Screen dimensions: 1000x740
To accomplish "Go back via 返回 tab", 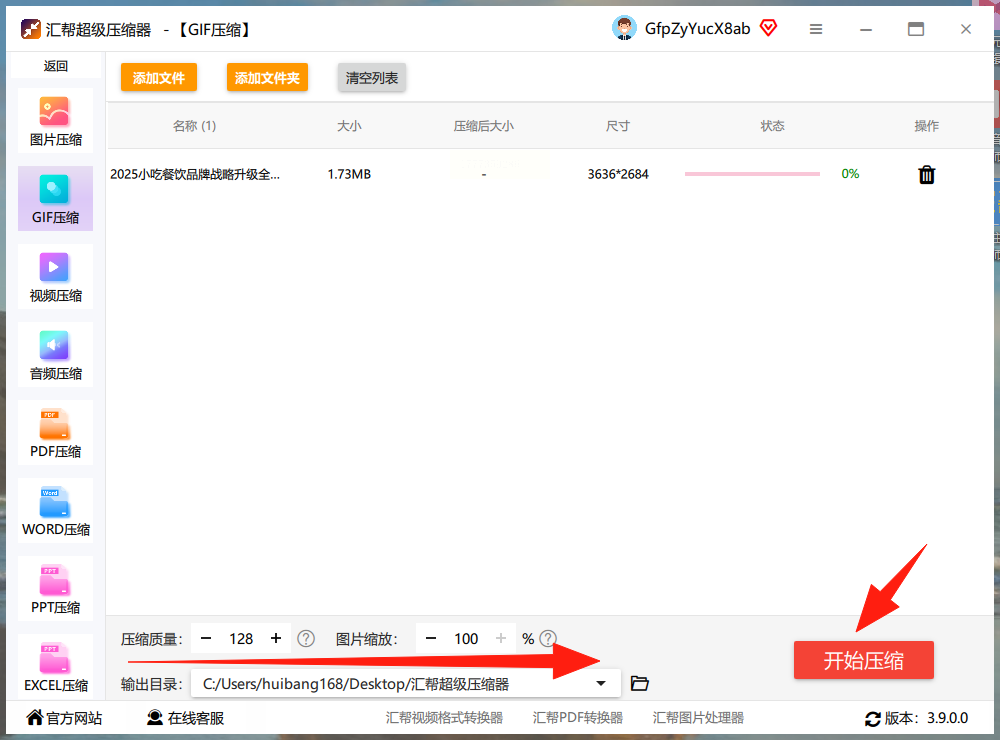I will 55,66.
